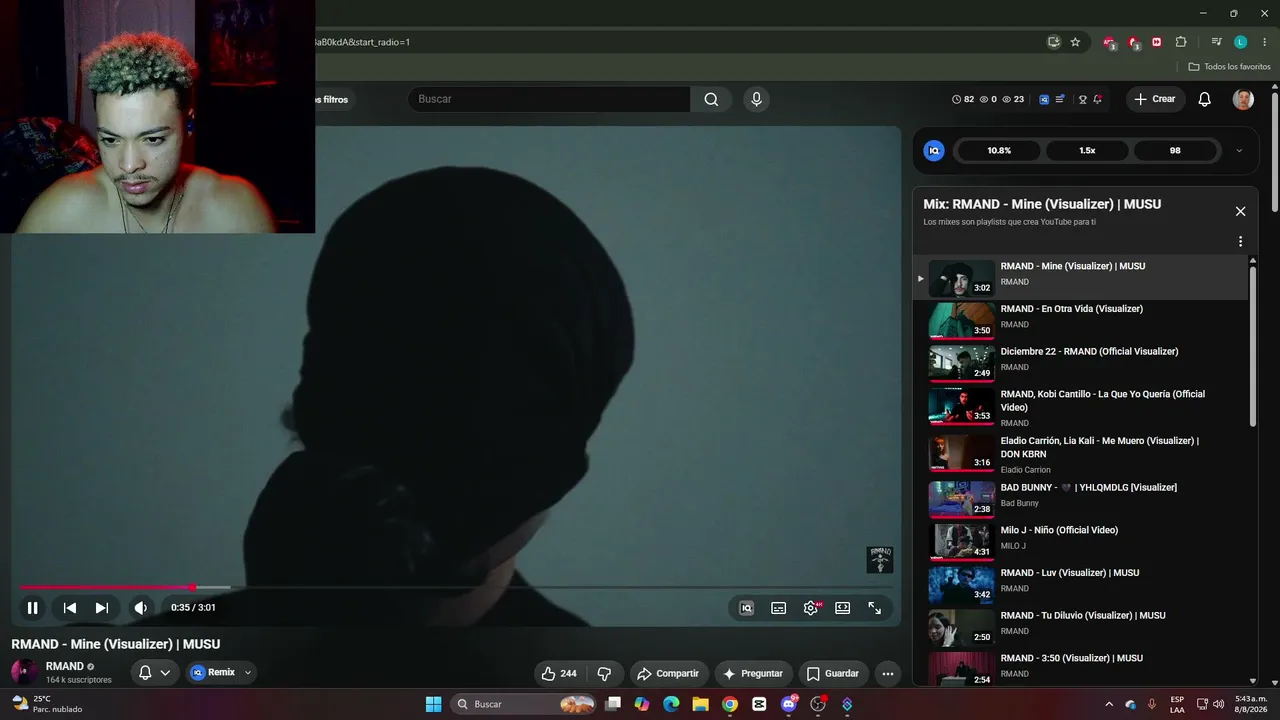Open the Crear create menu

(x=1155, y=99)
